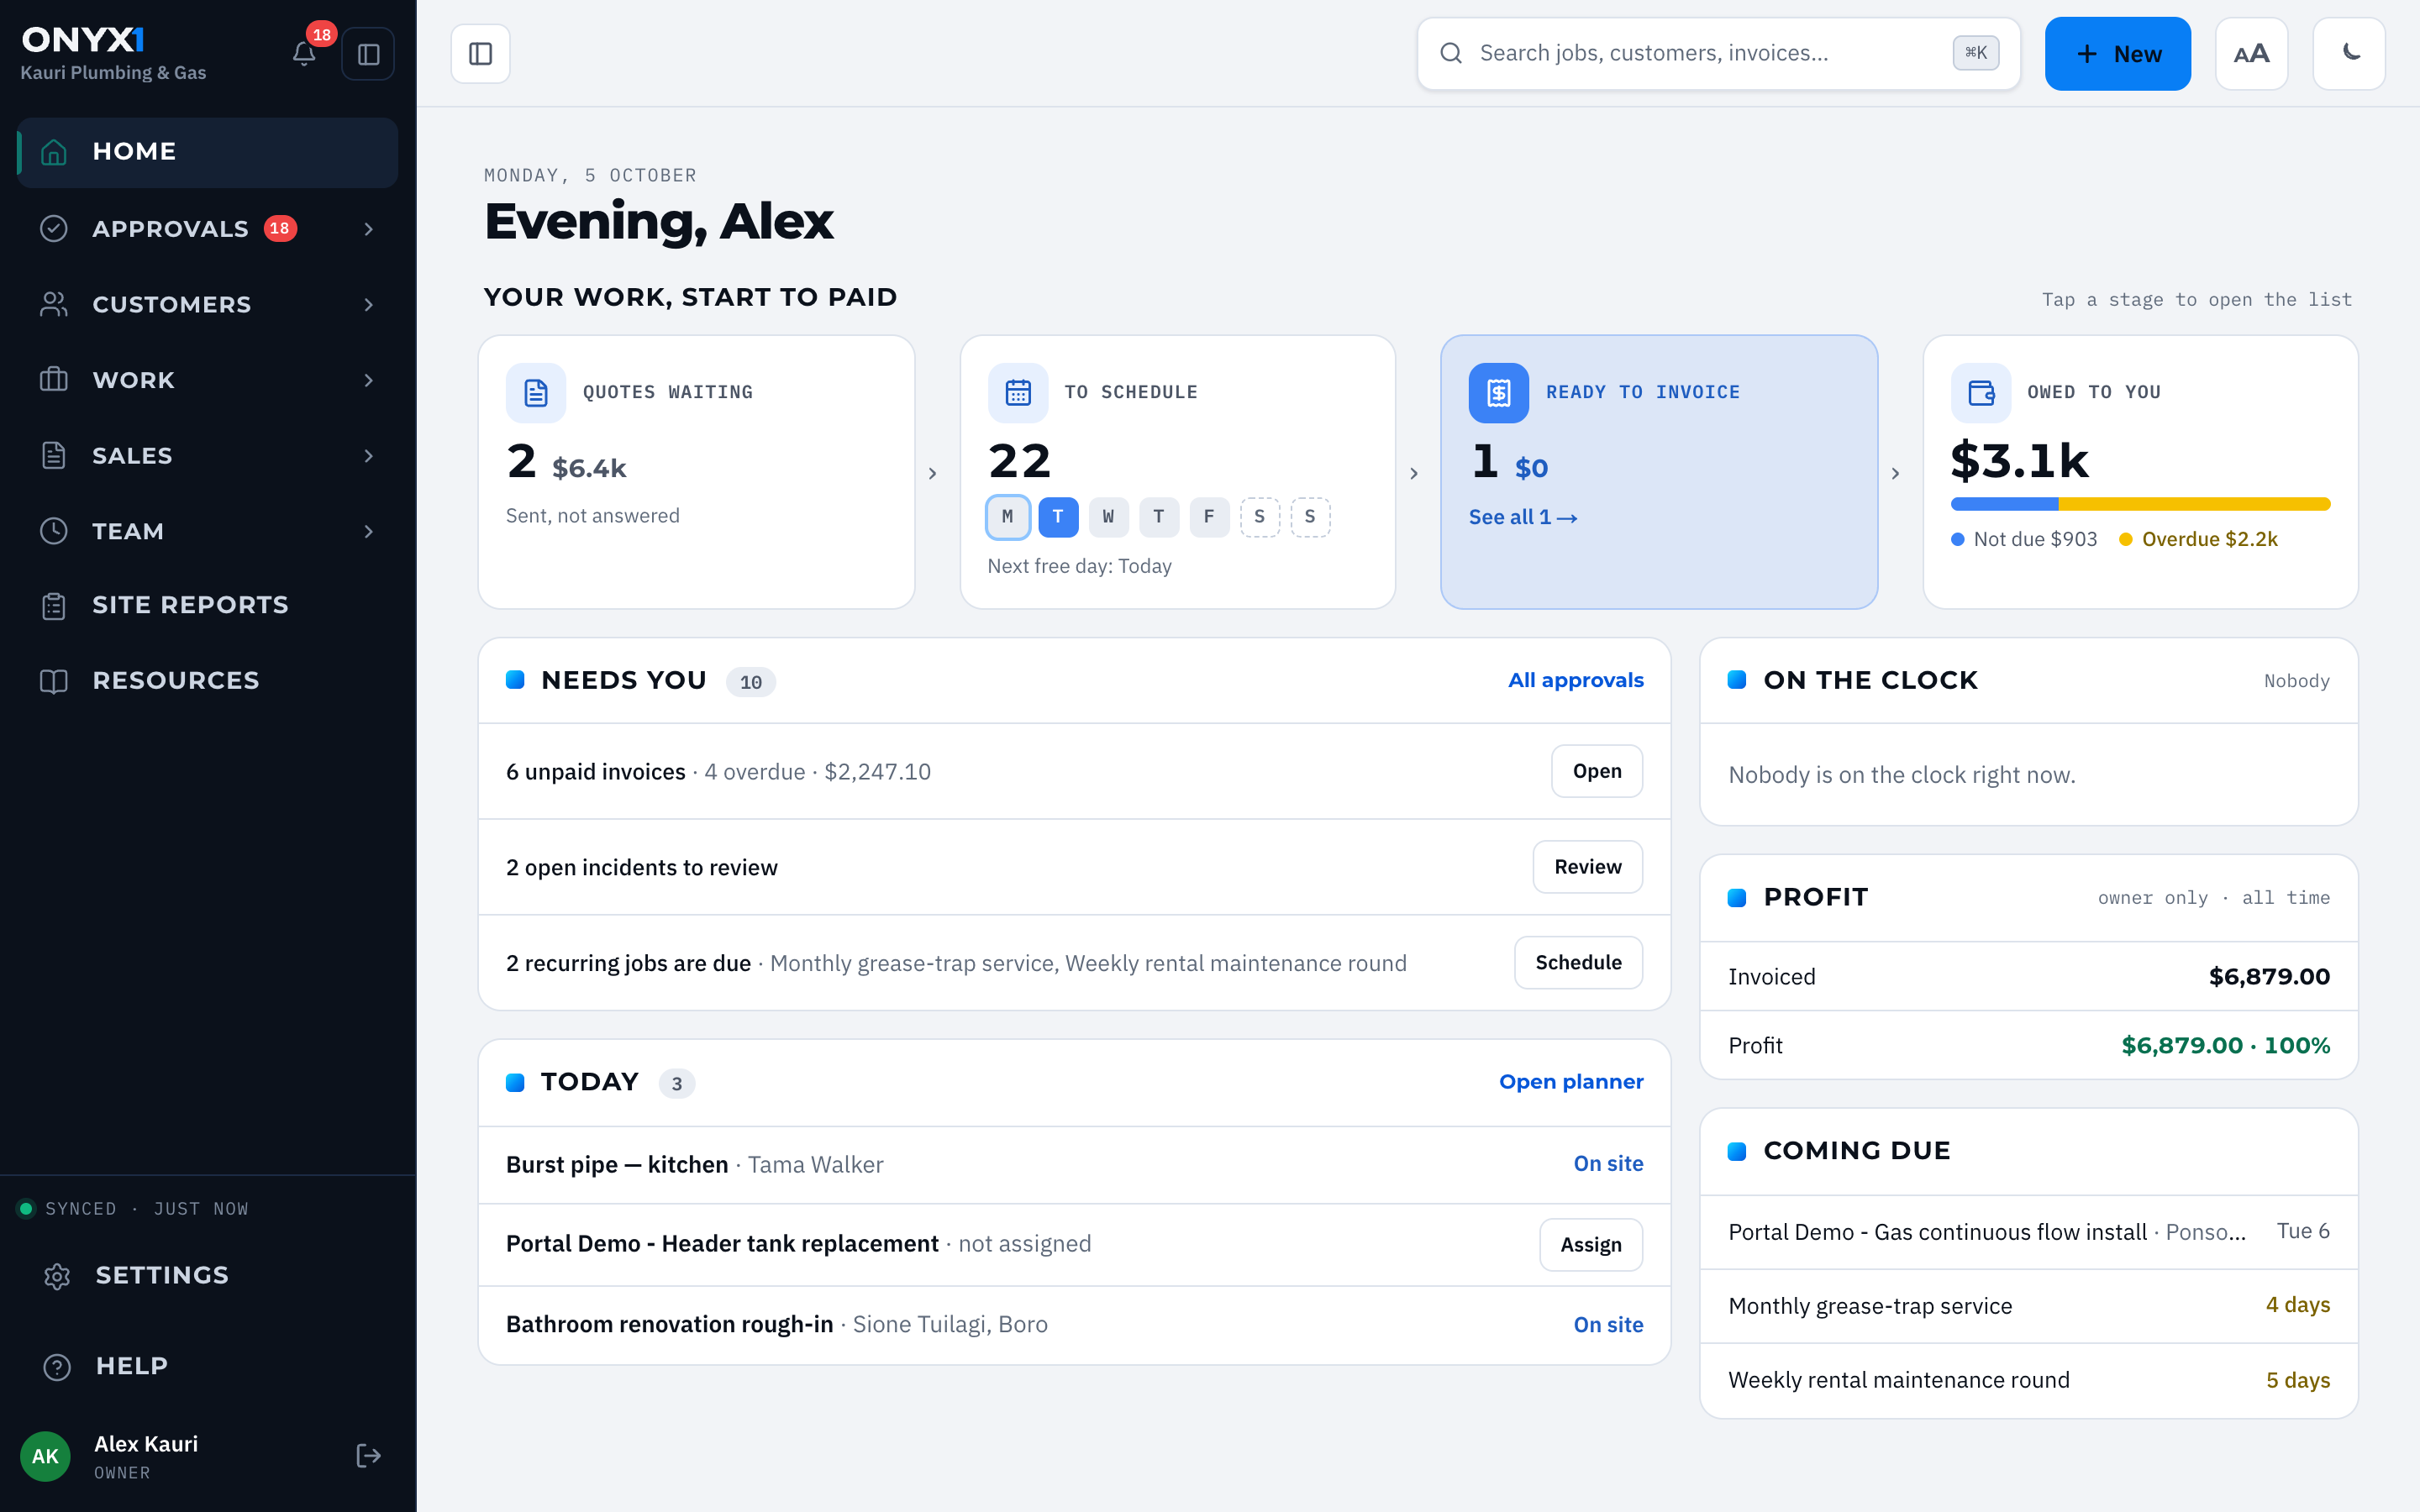Expand the Customers section chevron
Viewport: 2420px width, 1512px height.
(x=369, y=305)
